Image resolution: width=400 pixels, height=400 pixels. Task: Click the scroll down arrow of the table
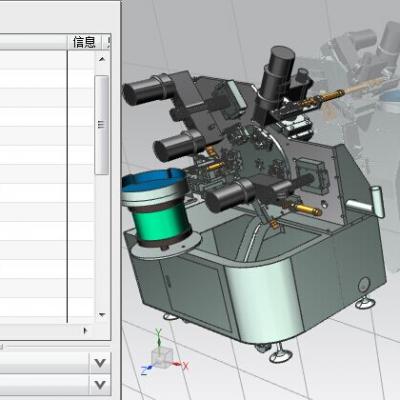pyautogui.click(x=102, y=315)
